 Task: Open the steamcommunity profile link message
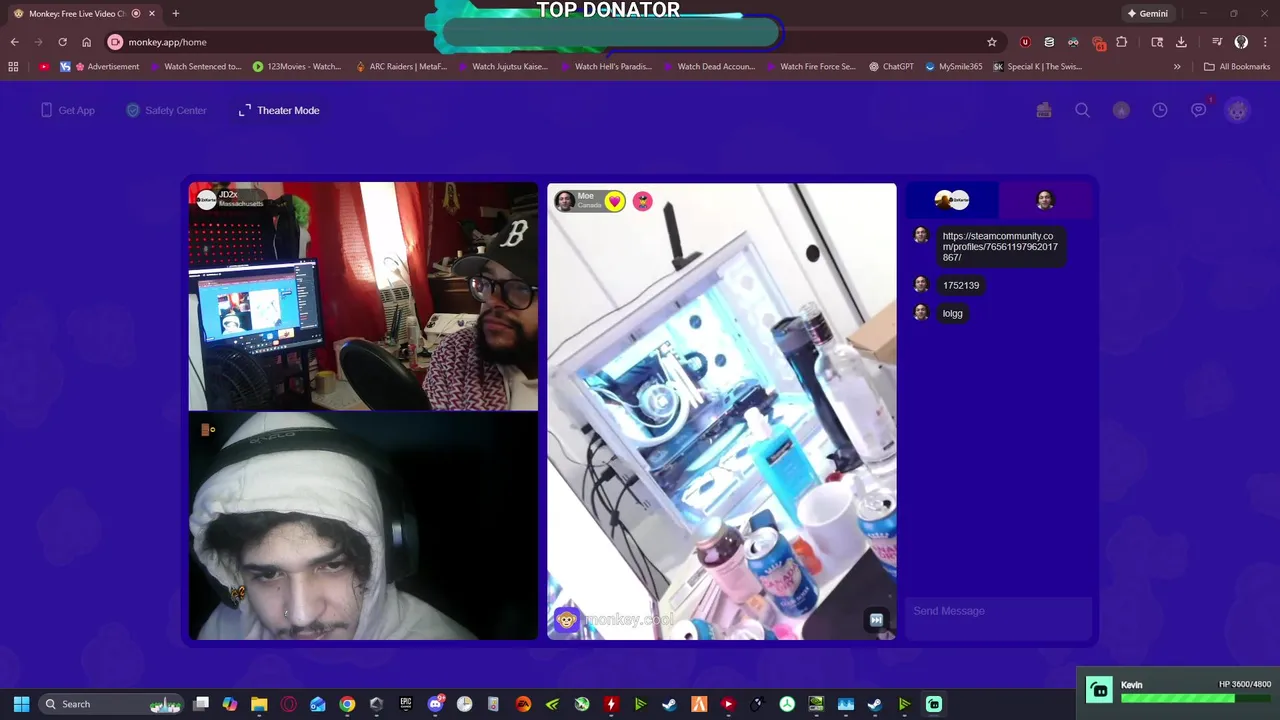tap(999, 247)
